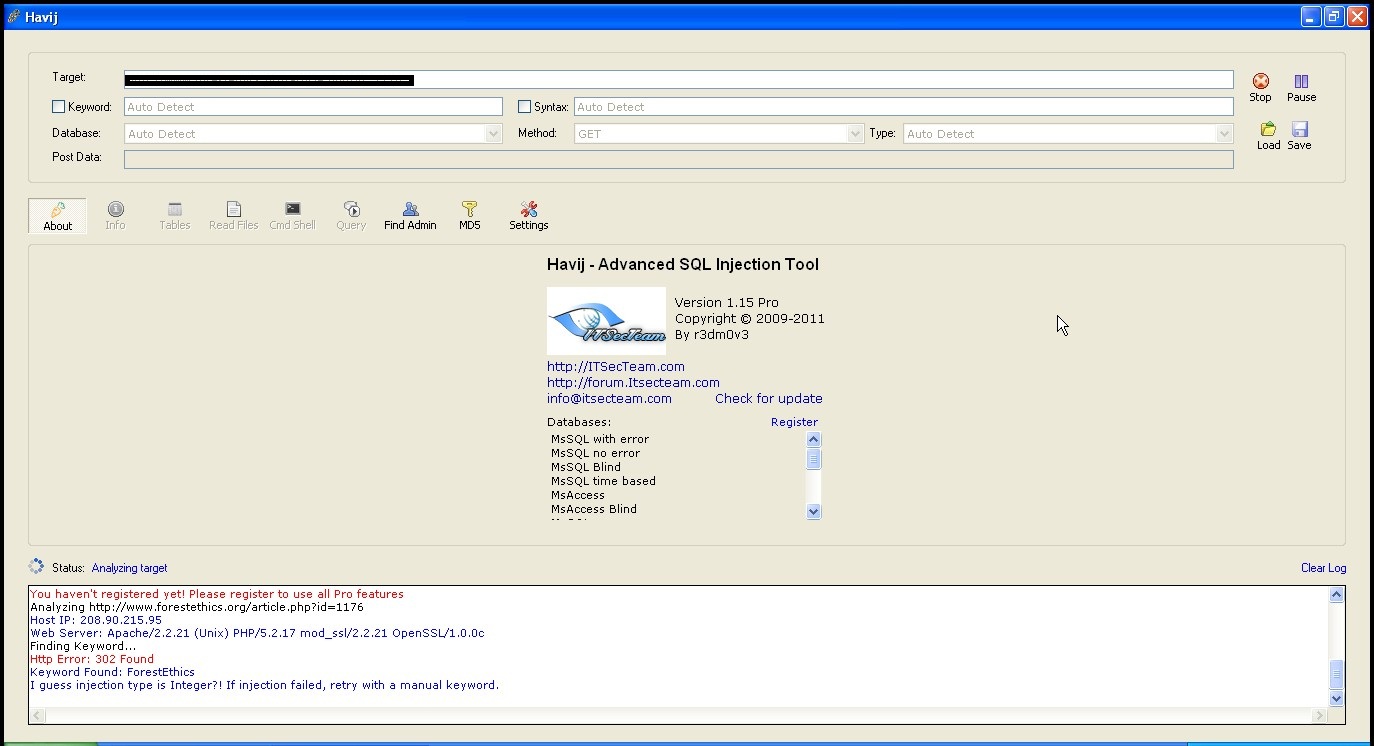Minimize the Havij window
This screenshot has width=1374, height=746.
click(1311, 17)
